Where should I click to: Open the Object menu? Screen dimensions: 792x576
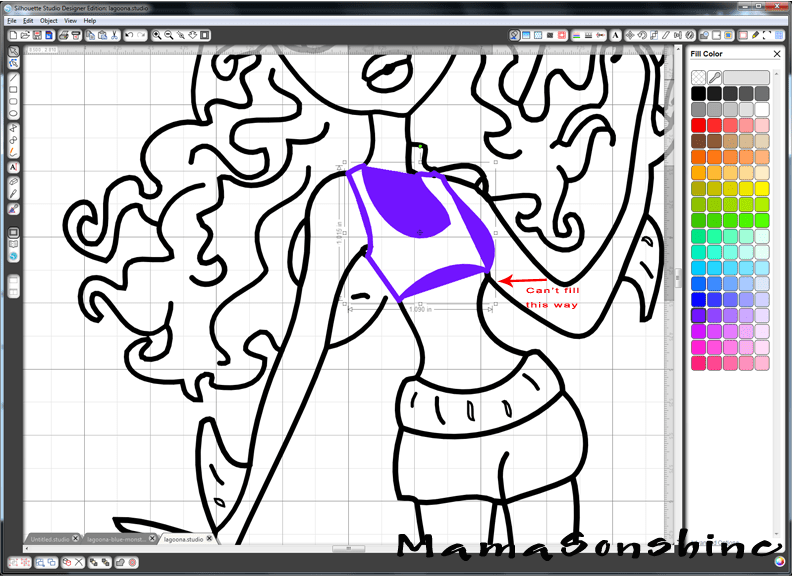tap(48, 20)
